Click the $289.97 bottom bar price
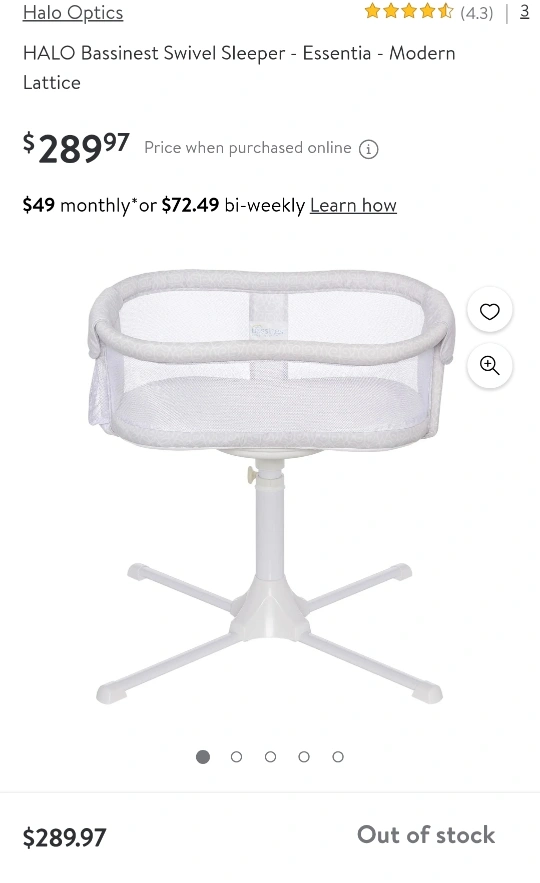This screenshot has width=540, height=883. tap(64, 837)
